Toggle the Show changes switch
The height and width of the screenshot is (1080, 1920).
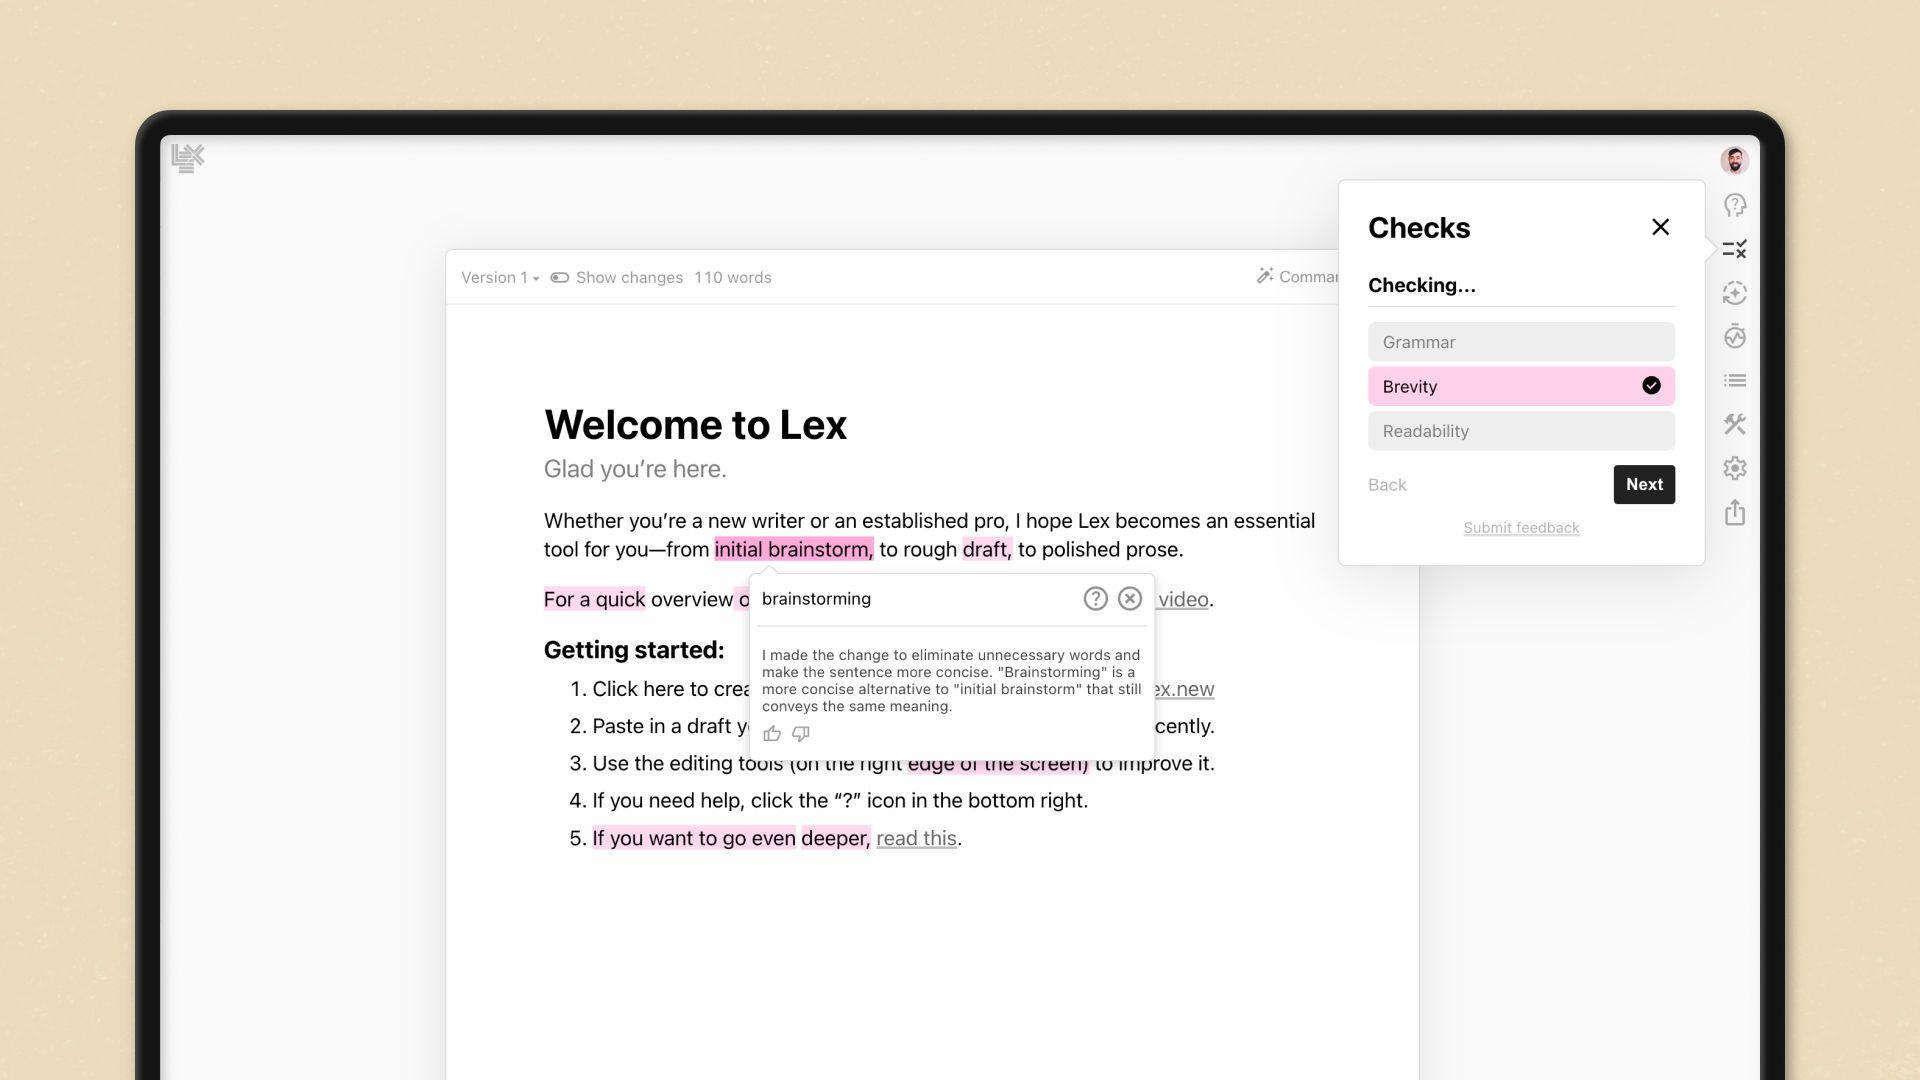point(559,277)
